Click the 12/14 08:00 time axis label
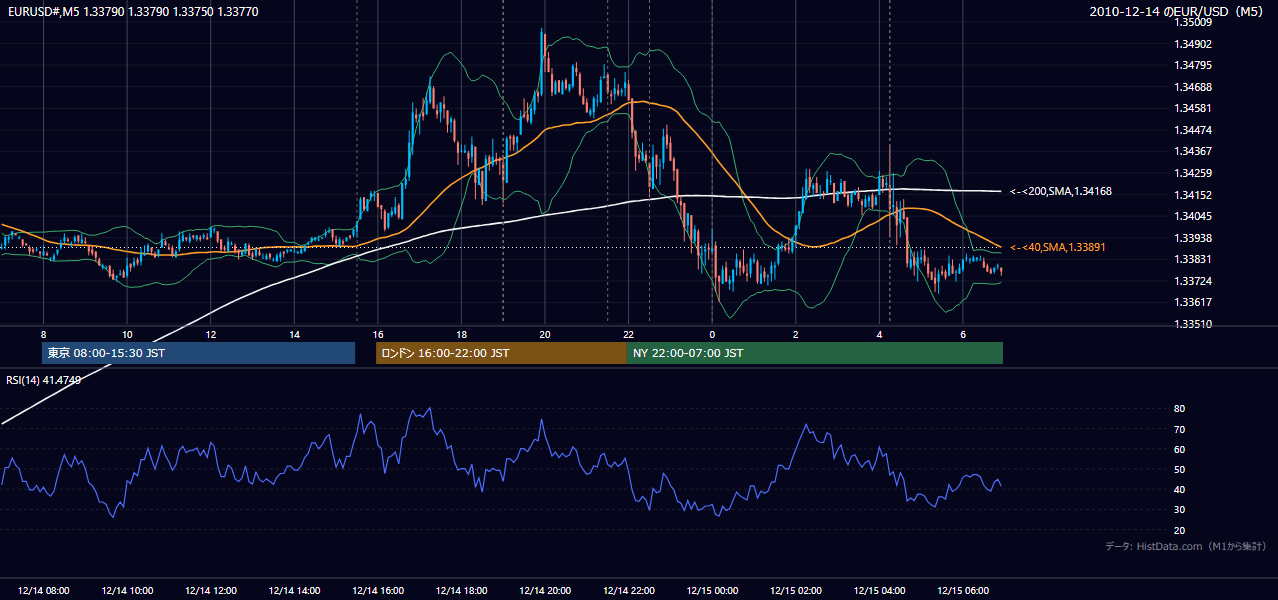 43,591
